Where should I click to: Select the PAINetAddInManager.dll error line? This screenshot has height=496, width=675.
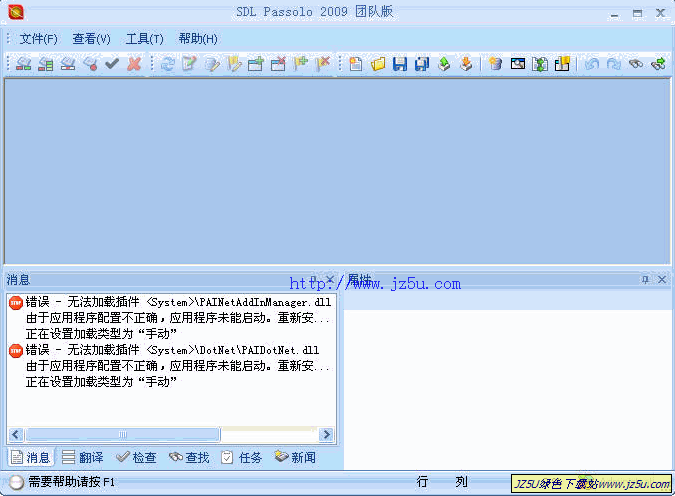(178, 302)
